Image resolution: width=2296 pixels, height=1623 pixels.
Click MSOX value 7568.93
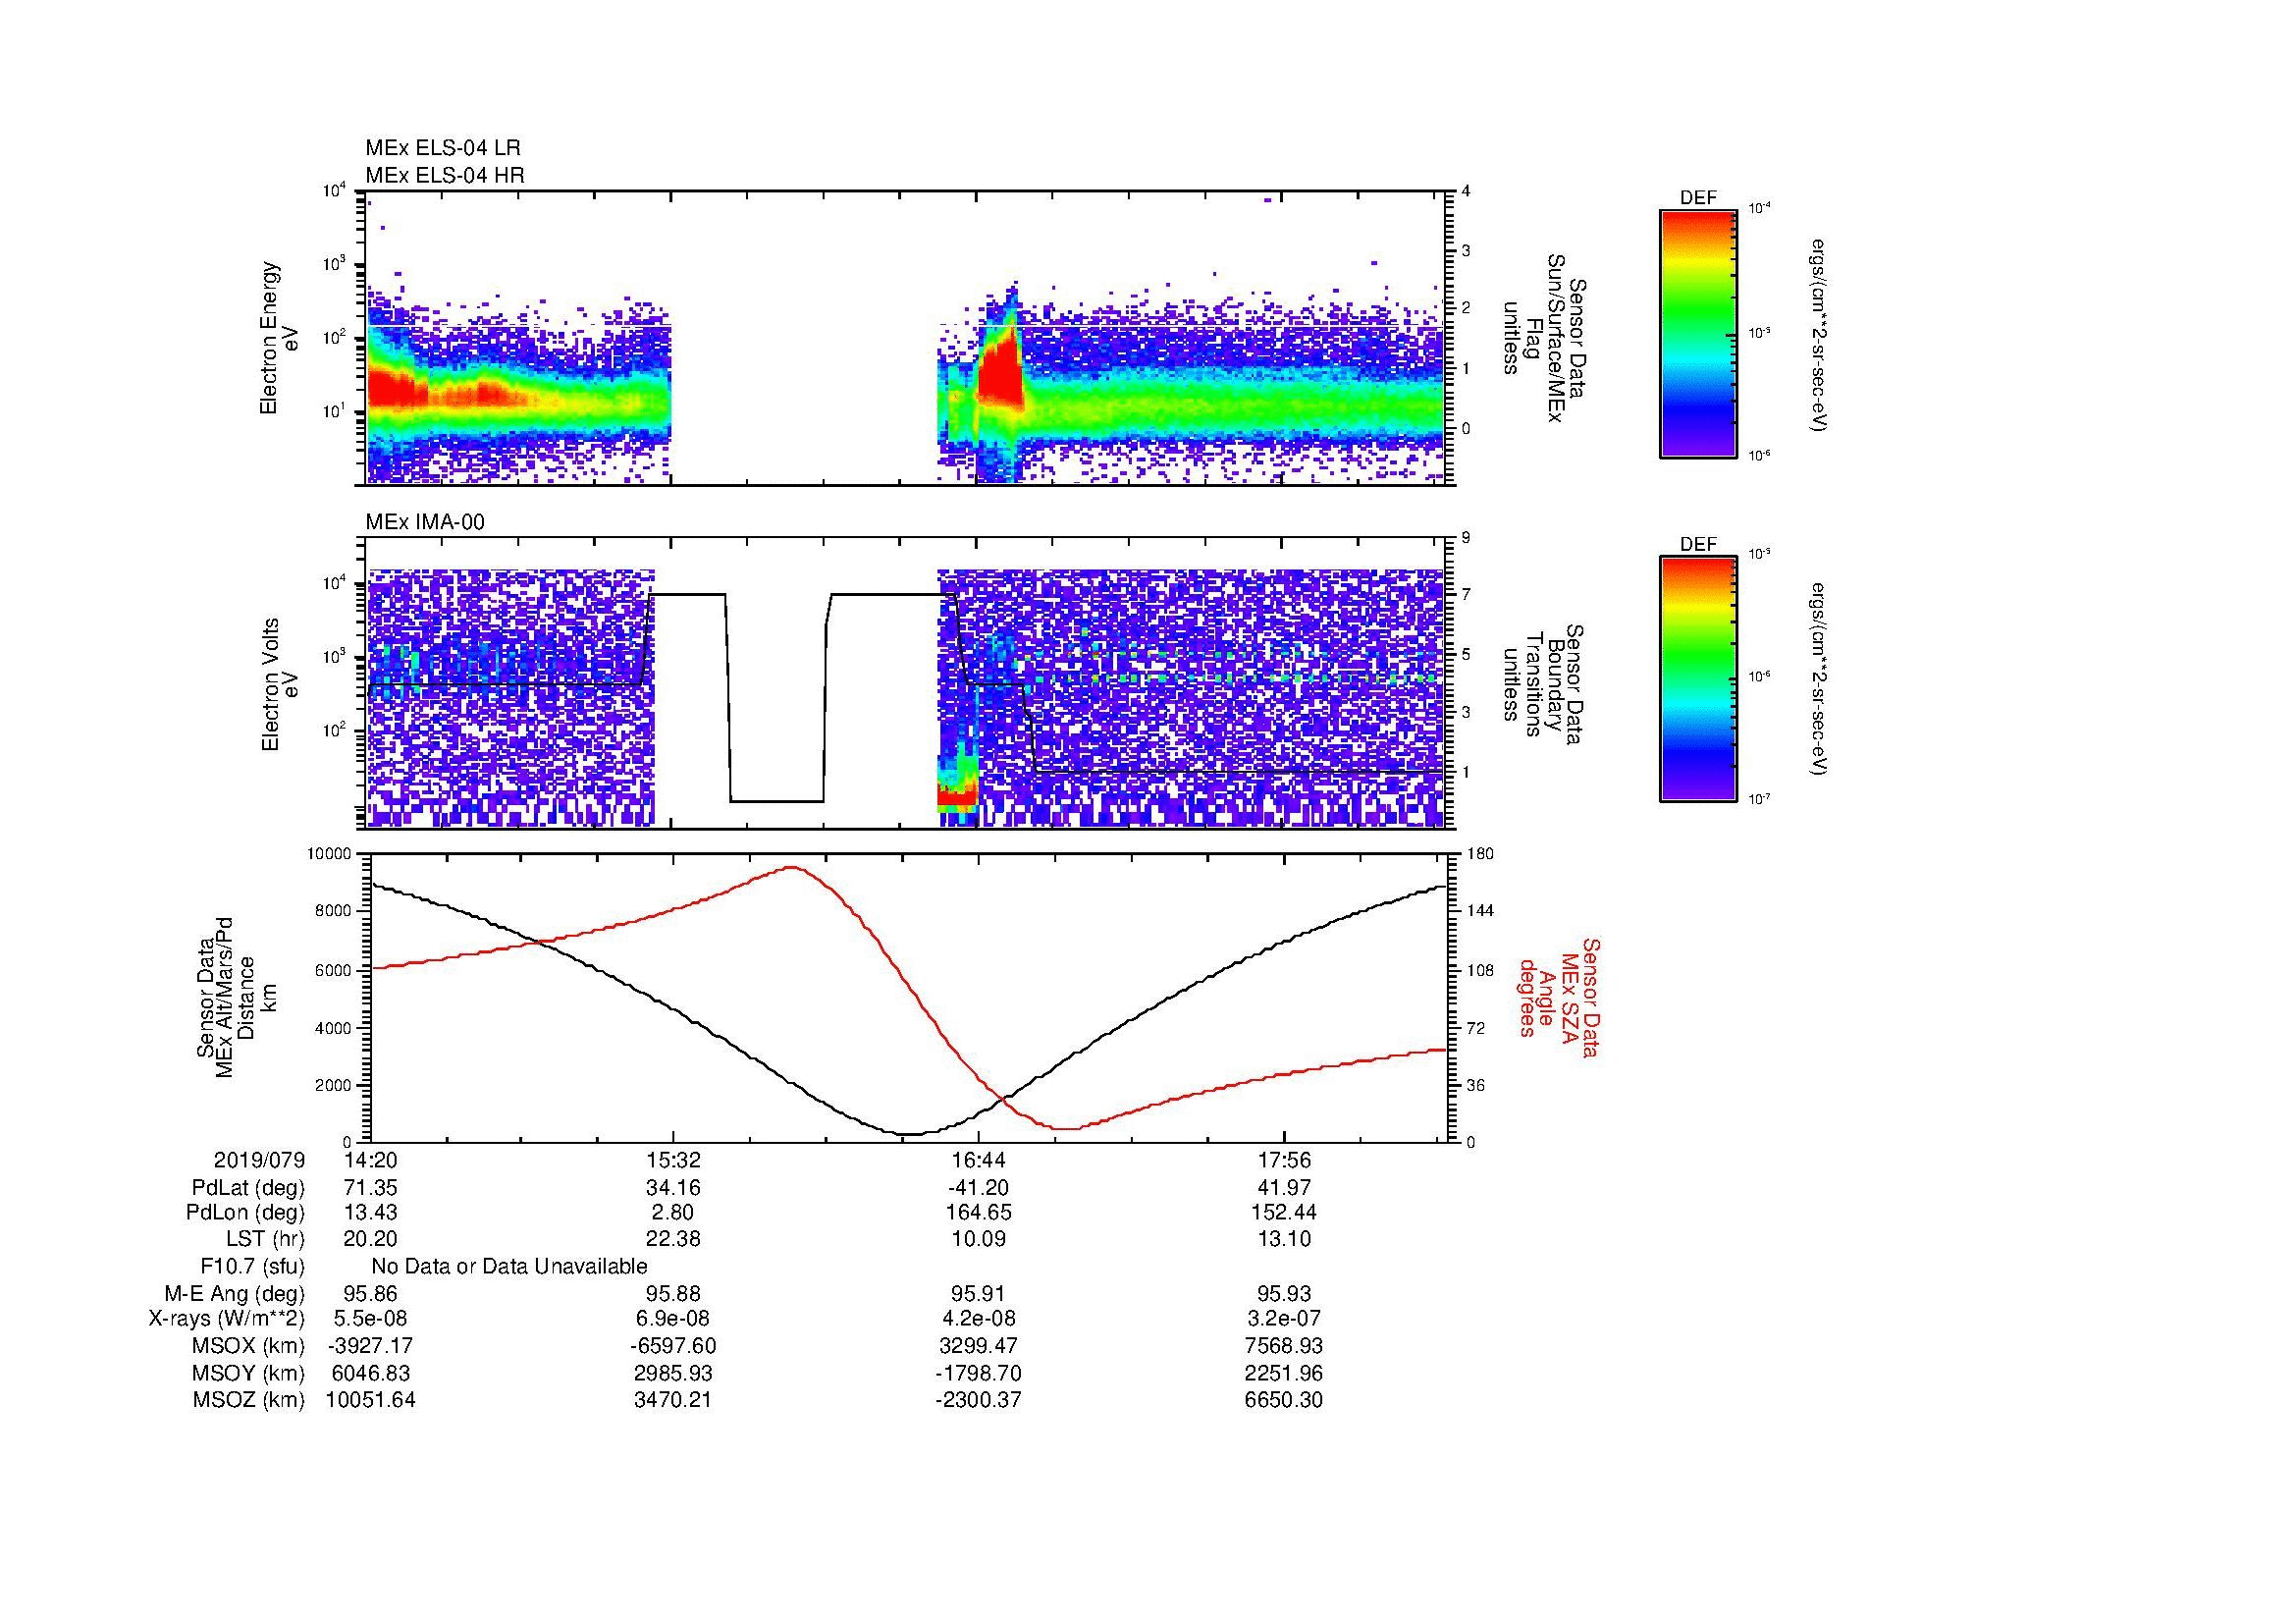click(x=1283, y=1346)
